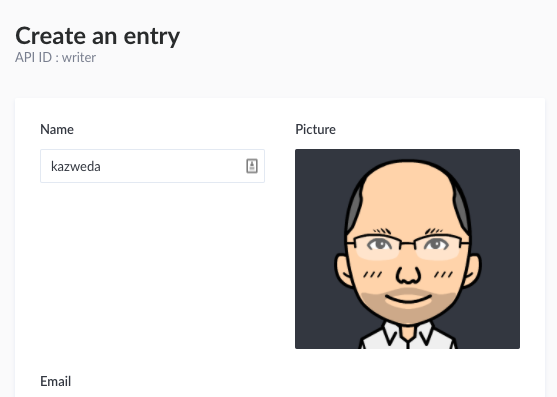Viewport: 557px width, 397px height.
Task: Click the Name field label
Action: click(57, 129)
